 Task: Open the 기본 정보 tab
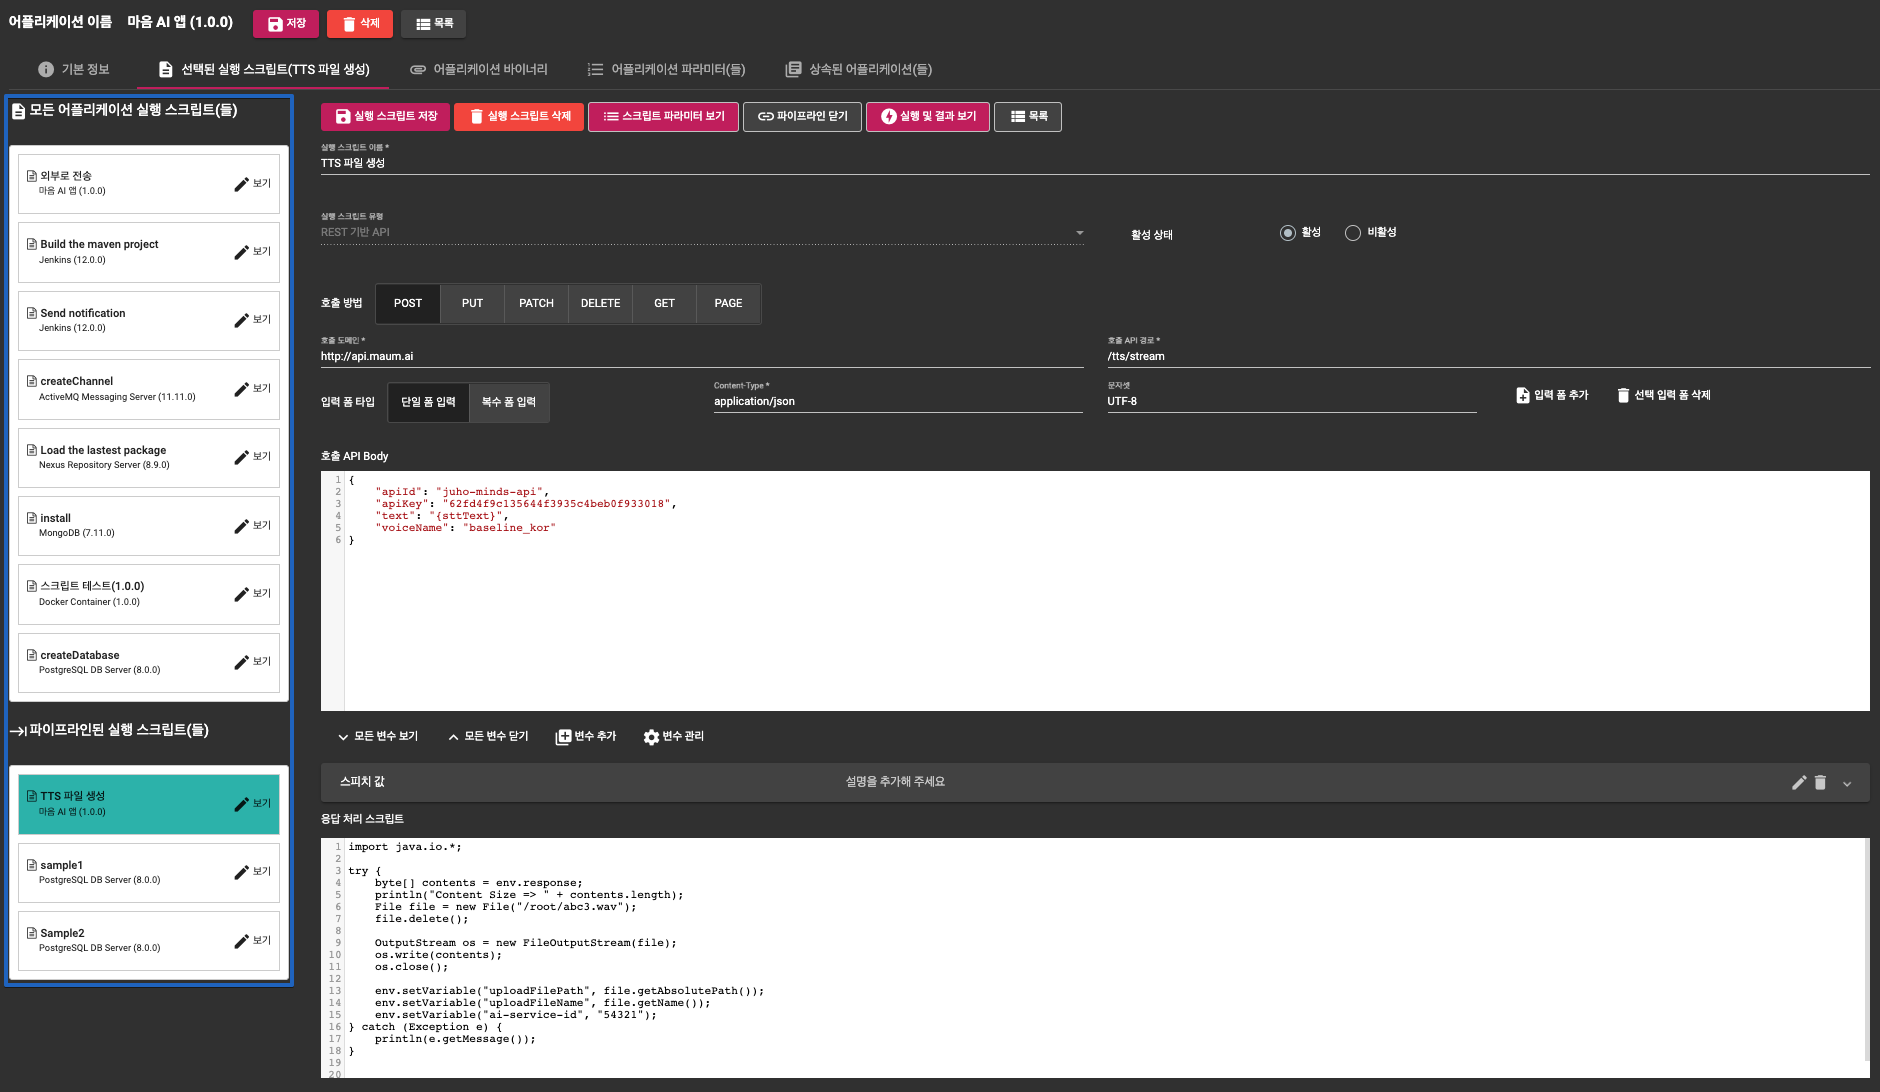pyautogui.click(x=74, y=69)
